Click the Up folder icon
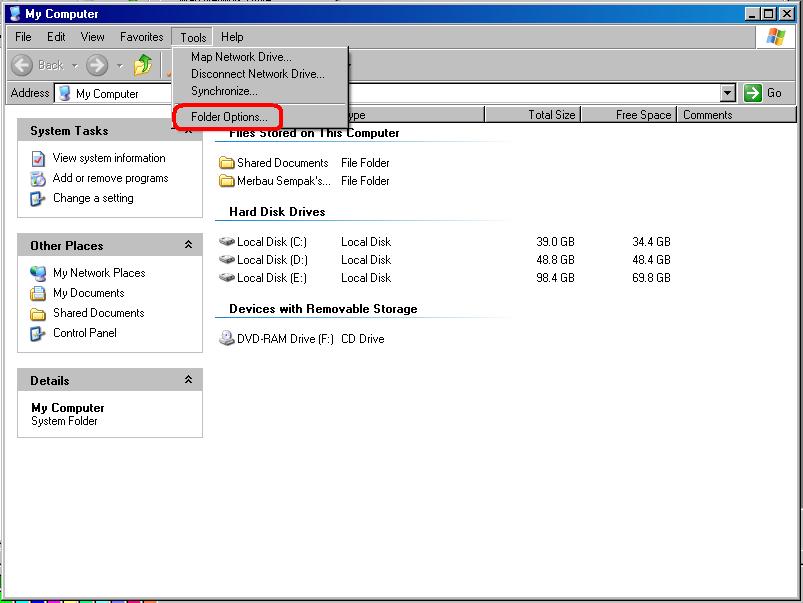Viewport: 803px width, 603px height. pyautogui.click(x=143, y=65)
